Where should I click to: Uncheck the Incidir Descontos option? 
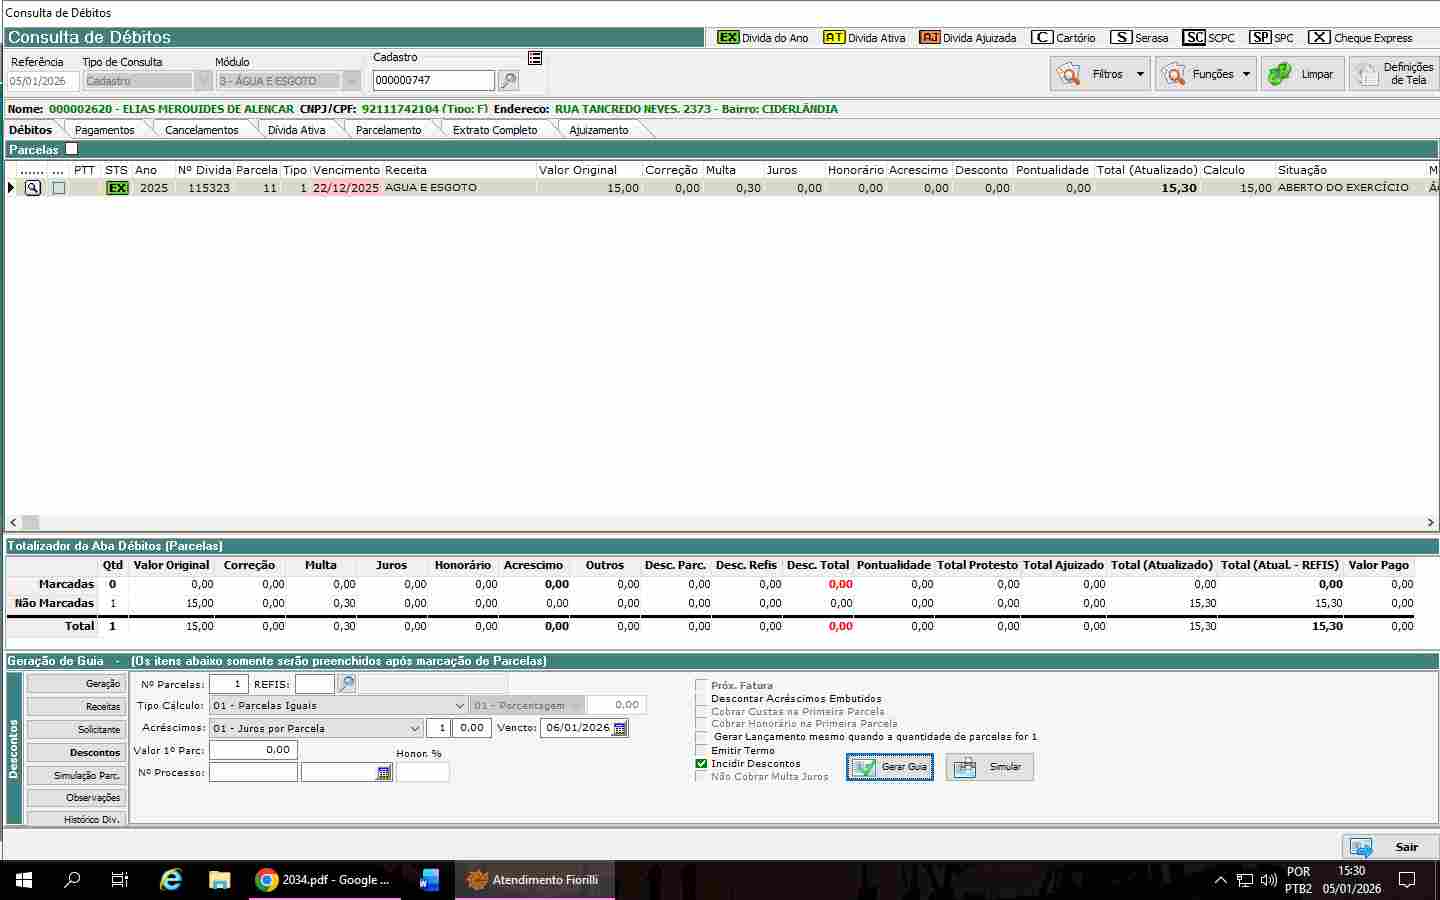tap(701, 763)
